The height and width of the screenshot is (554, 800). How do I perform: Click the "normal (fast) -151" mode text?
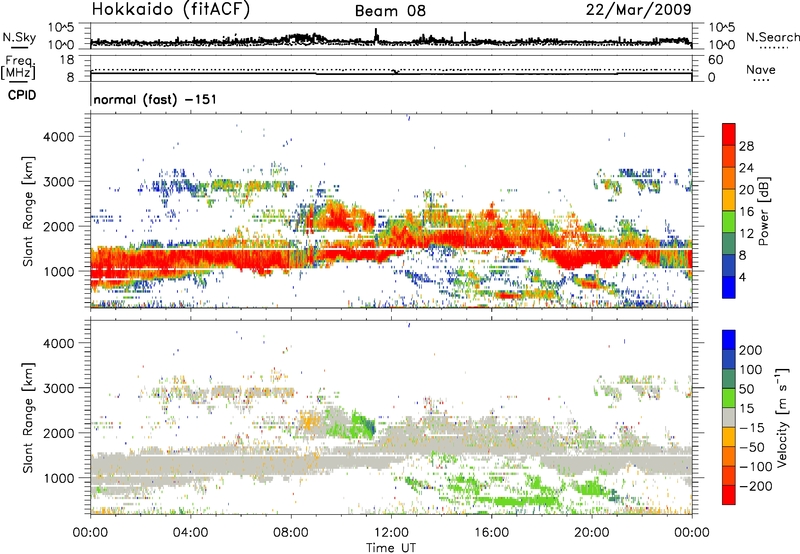155,99
